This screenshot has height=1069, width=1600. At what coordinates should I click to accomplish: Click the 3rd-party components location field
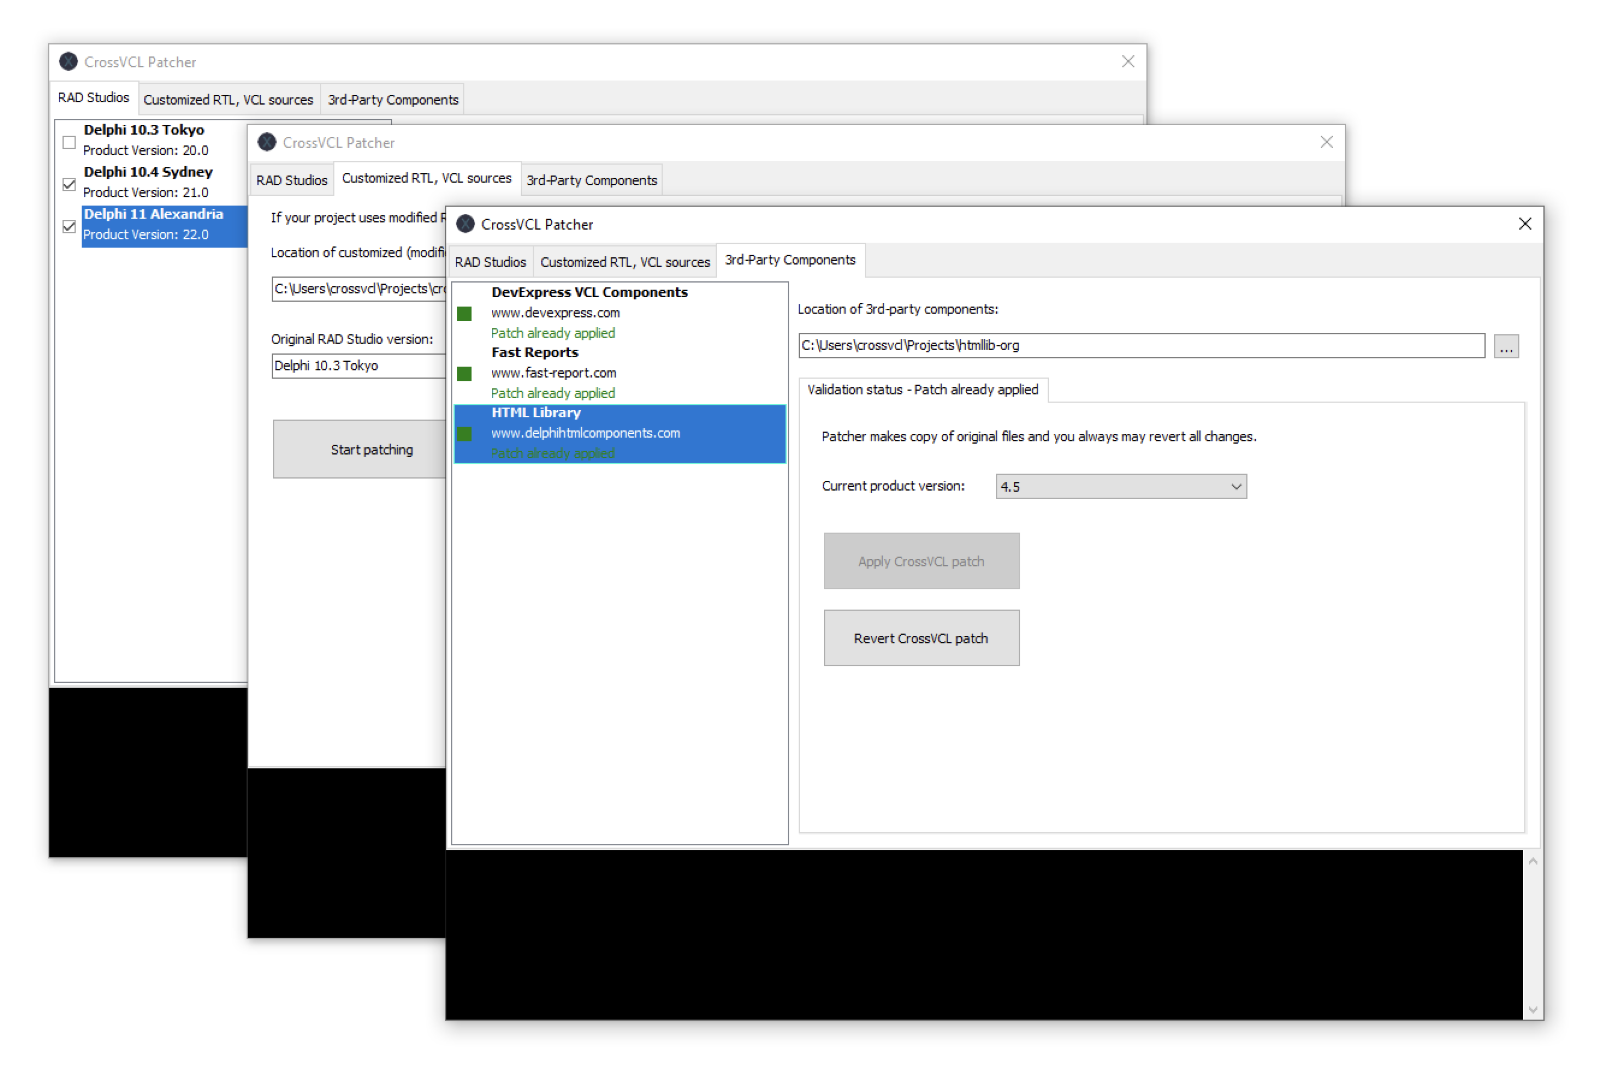[x=1140, y=346]
